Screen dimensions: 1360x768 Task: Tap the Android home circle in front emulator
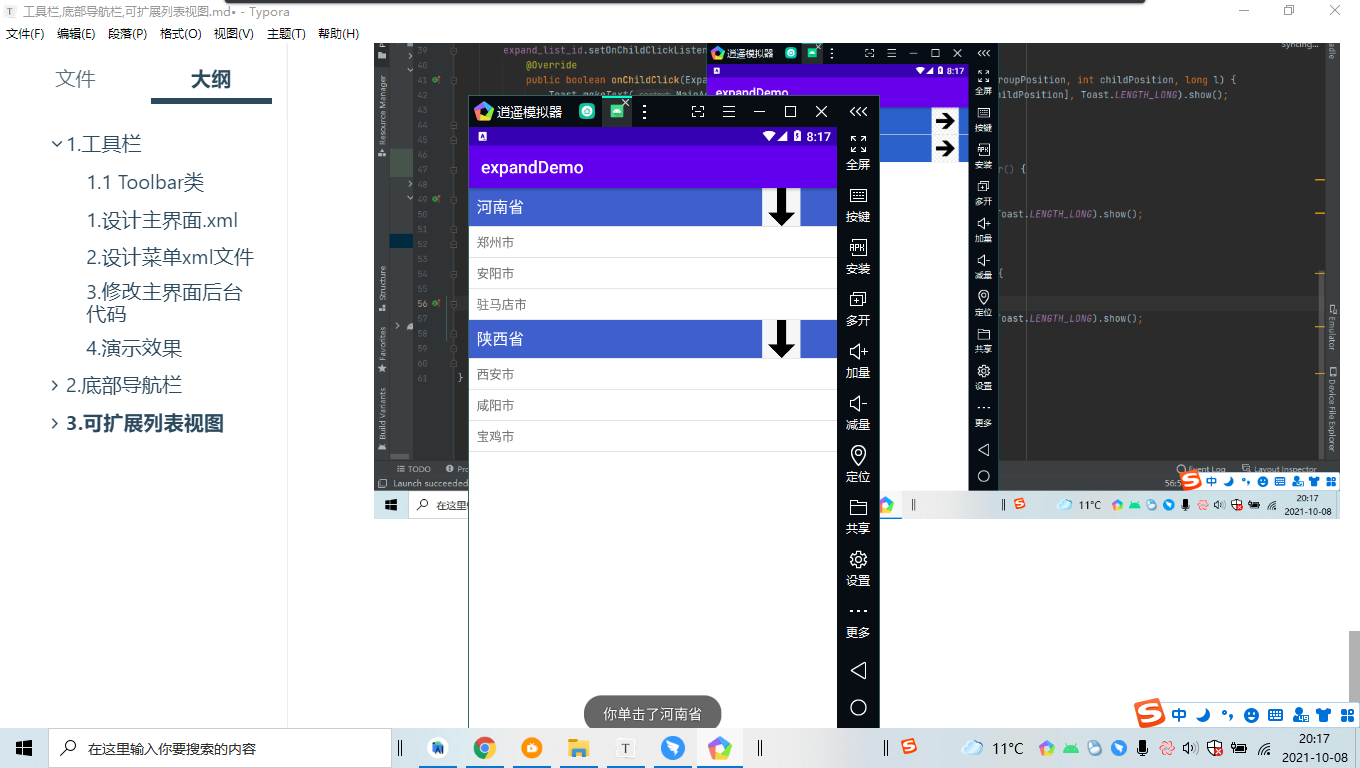[x=858, y=707]
